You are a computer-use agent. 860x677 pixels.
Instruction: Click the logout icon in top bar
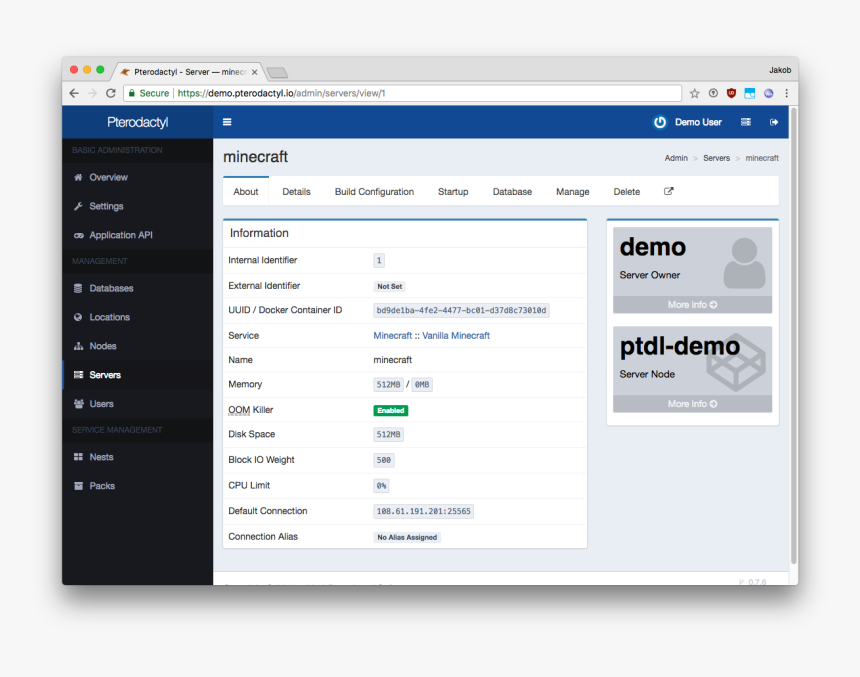point(773,122)
